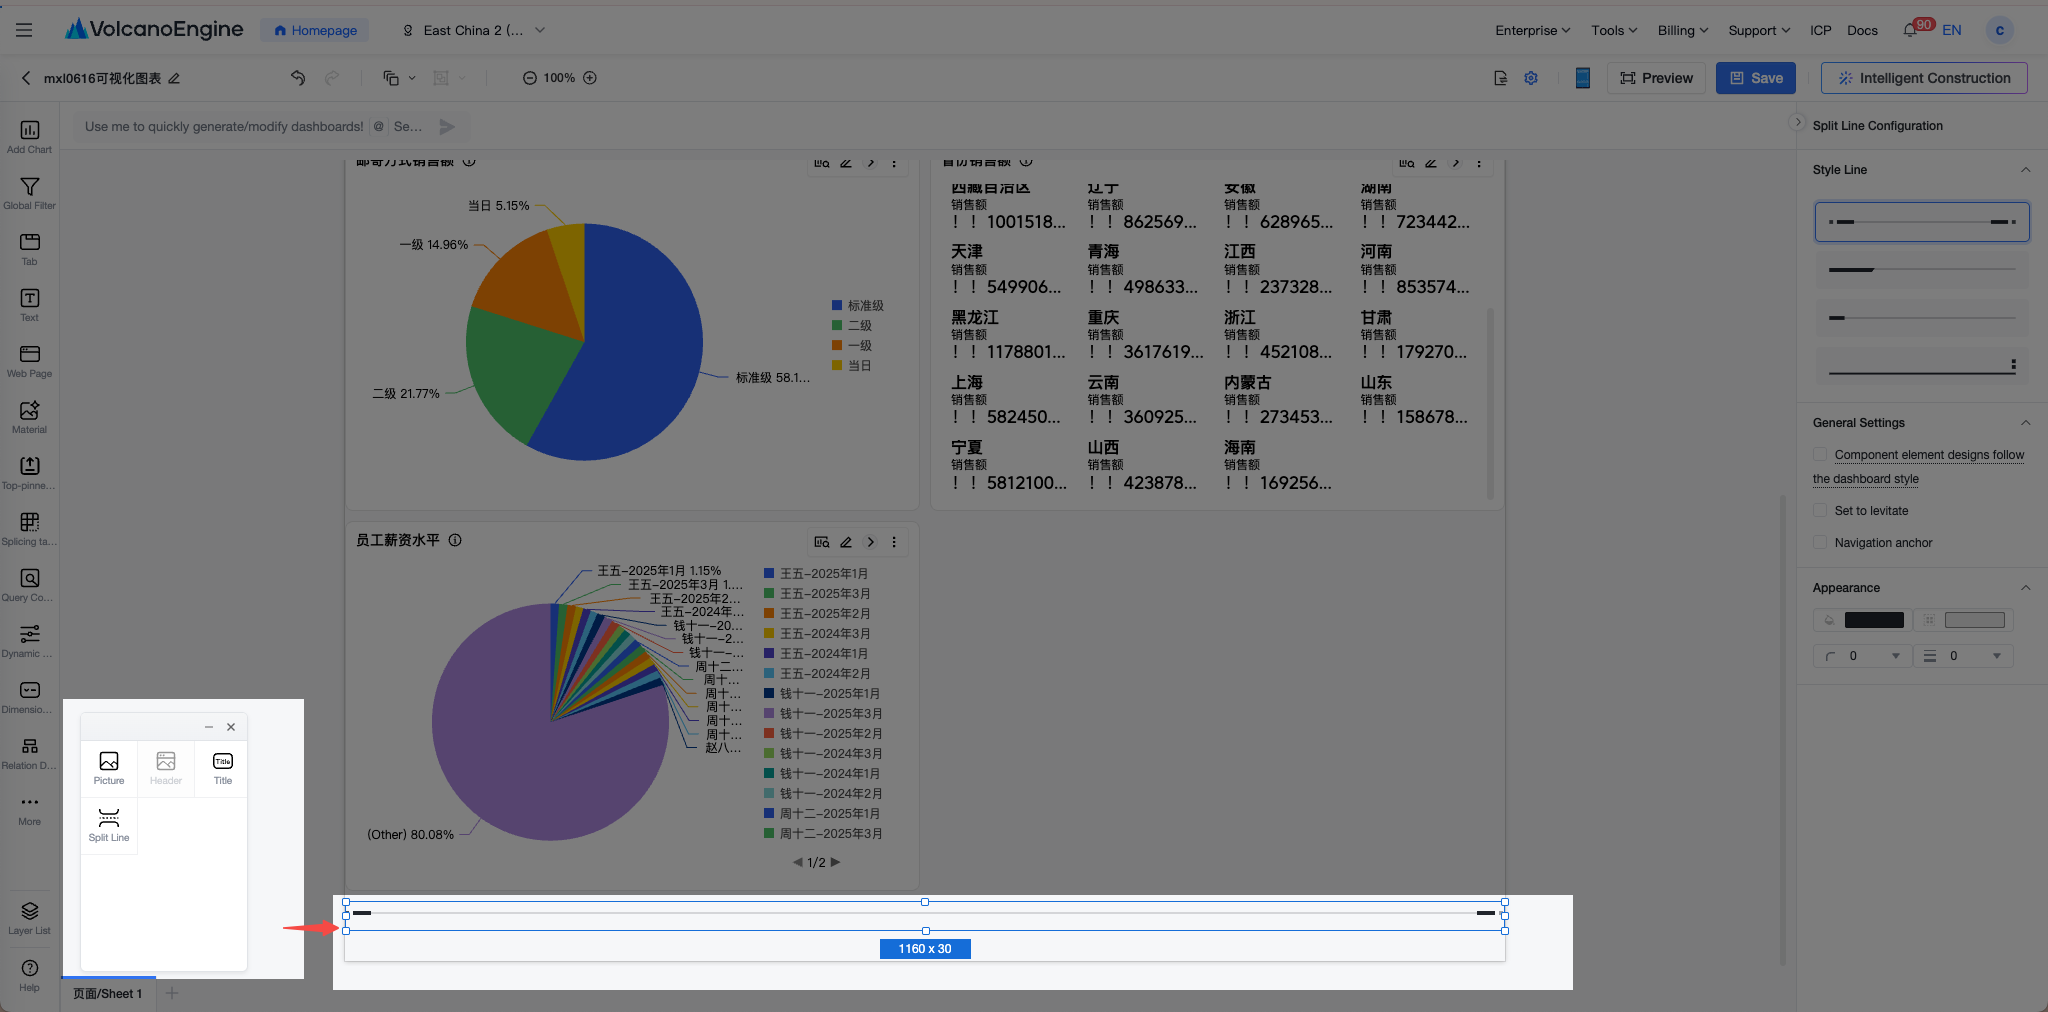The height and width of the screenshot is (1012, 2048).
Task: Open the East China 2 region dropdown
Action: [x=473, y=30]
